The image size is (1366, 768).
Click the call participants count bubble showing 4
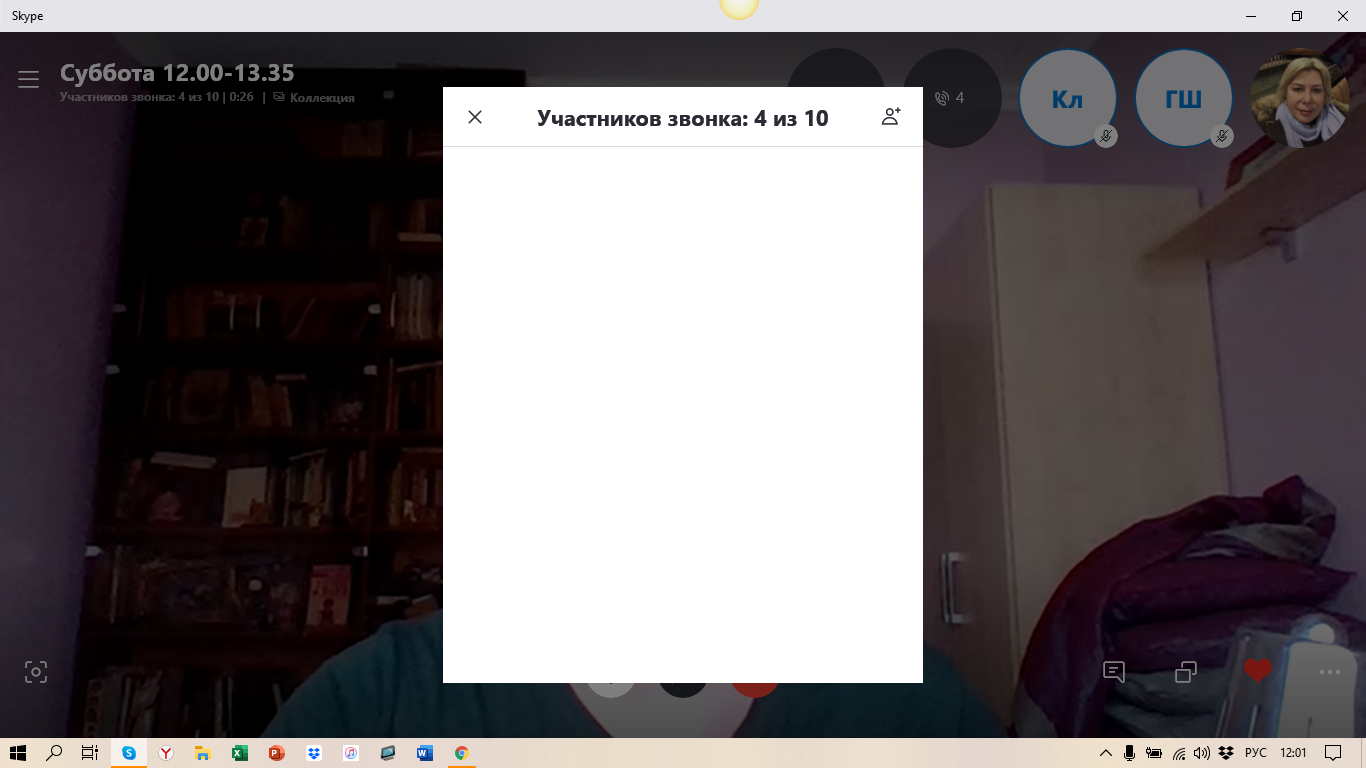(951, 98)
